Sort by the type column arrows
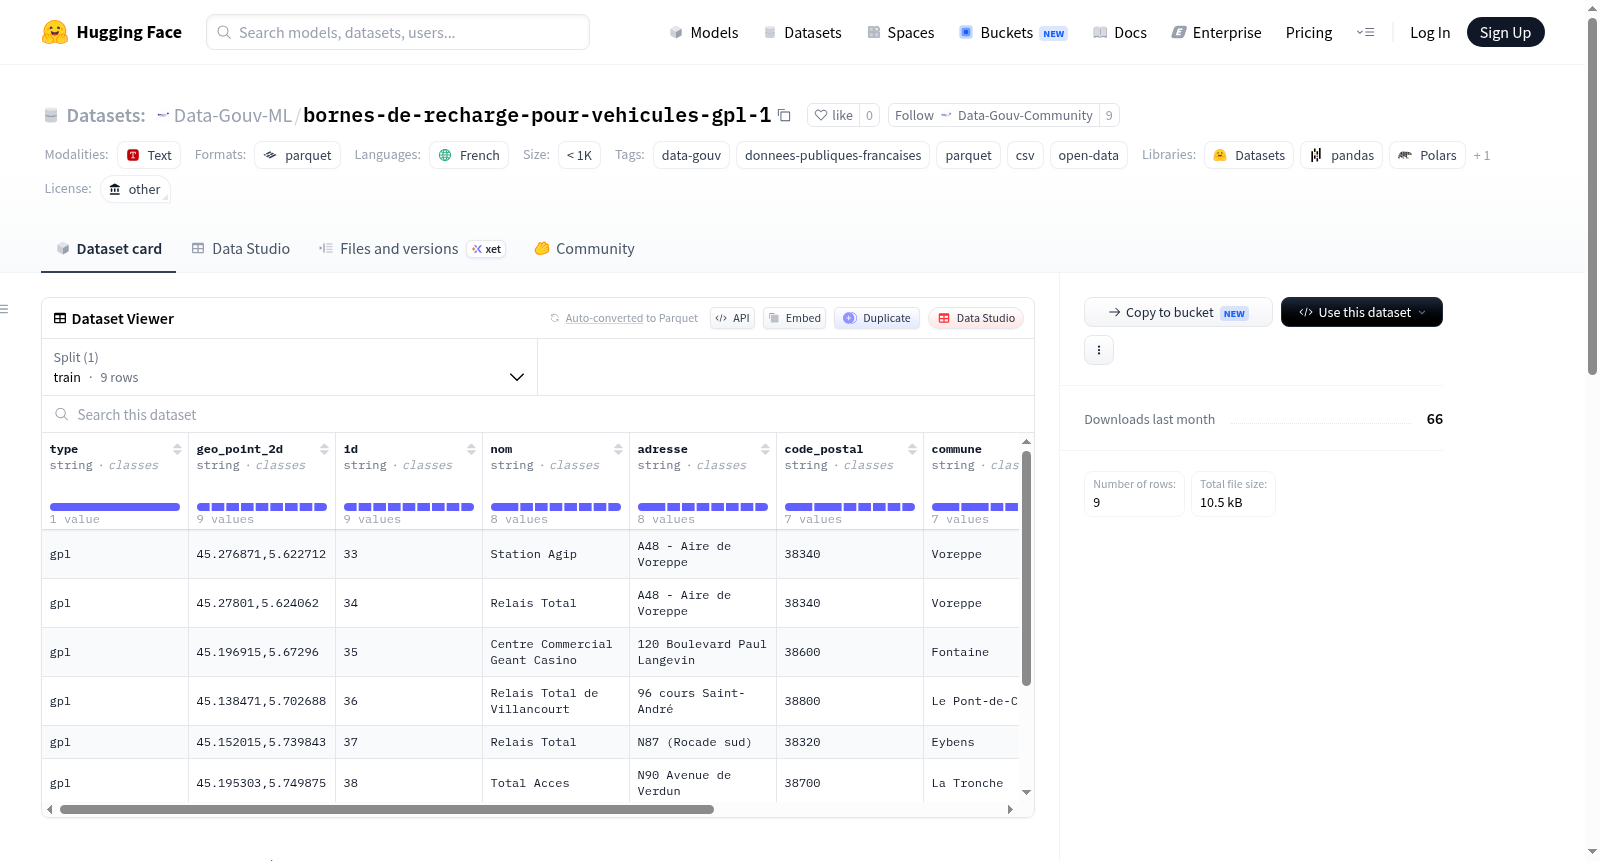The width and height of the screenshot is (1600, 861). (x=177, y=449)
